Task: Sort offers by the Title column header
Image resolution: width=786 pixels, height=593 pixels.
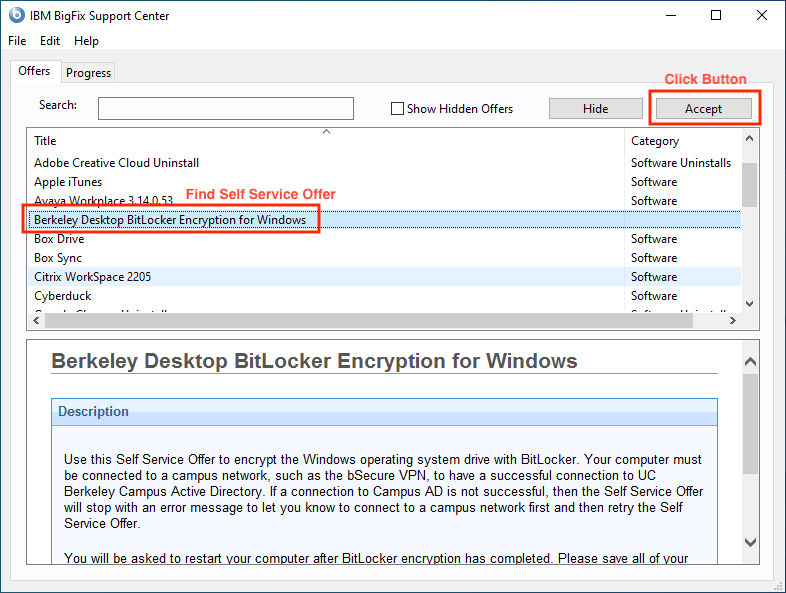Action: tap(326, 140)
